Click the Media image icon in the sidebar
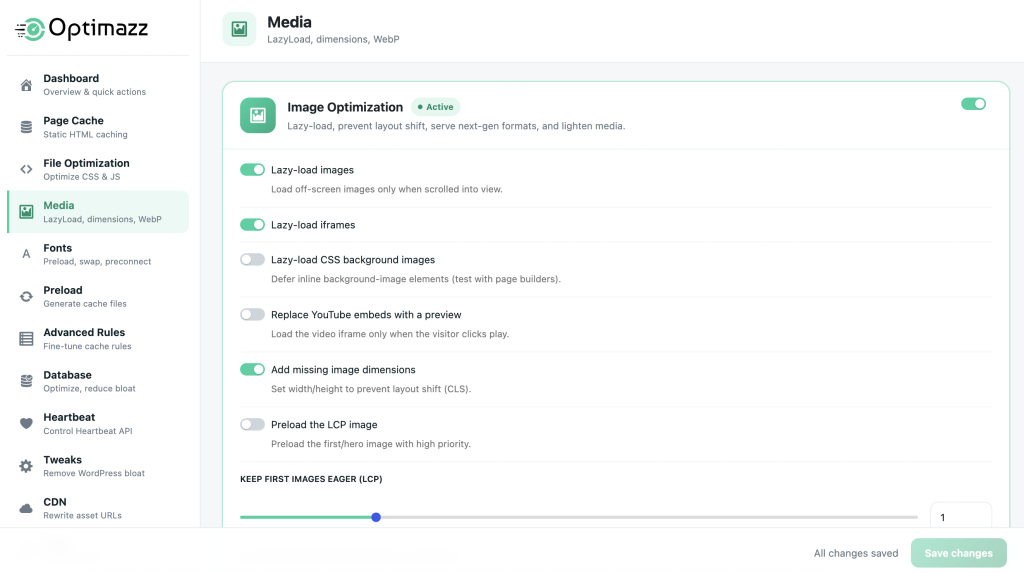Screen dimensions: 1024x573 [x=26, y=212]
